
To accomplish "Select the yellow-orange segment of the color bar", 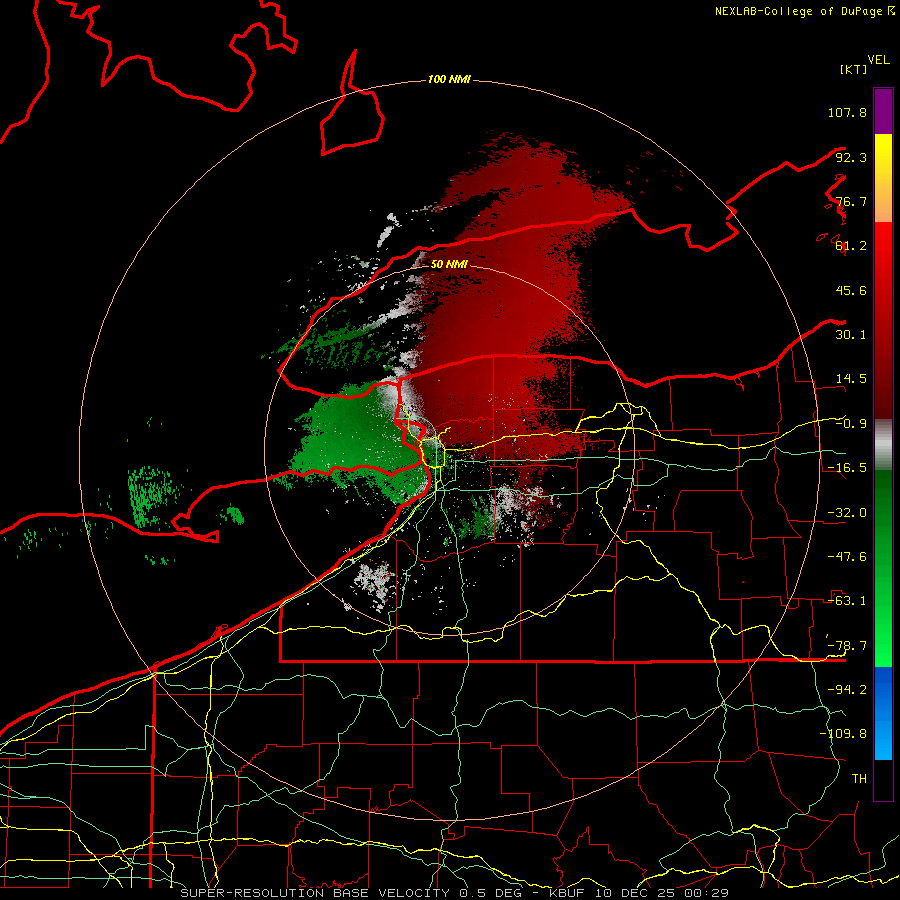I will point(883,178).
